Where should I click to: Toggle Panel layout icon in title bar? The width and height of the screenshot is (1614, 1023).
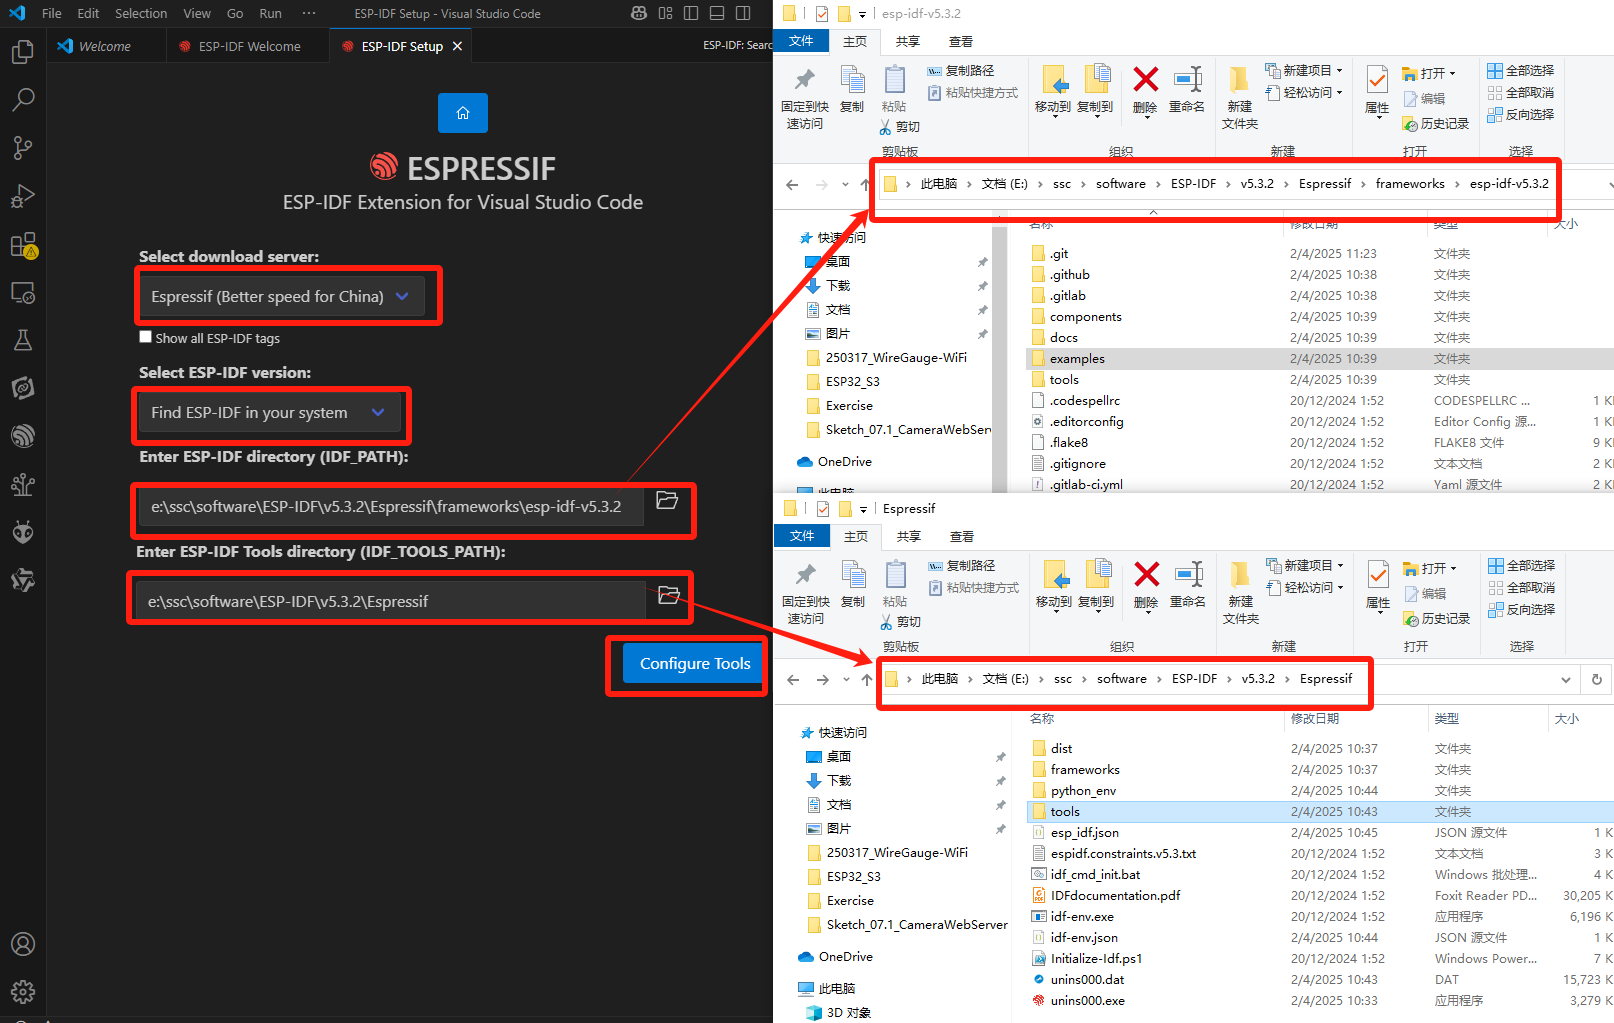tap(717, 13)
